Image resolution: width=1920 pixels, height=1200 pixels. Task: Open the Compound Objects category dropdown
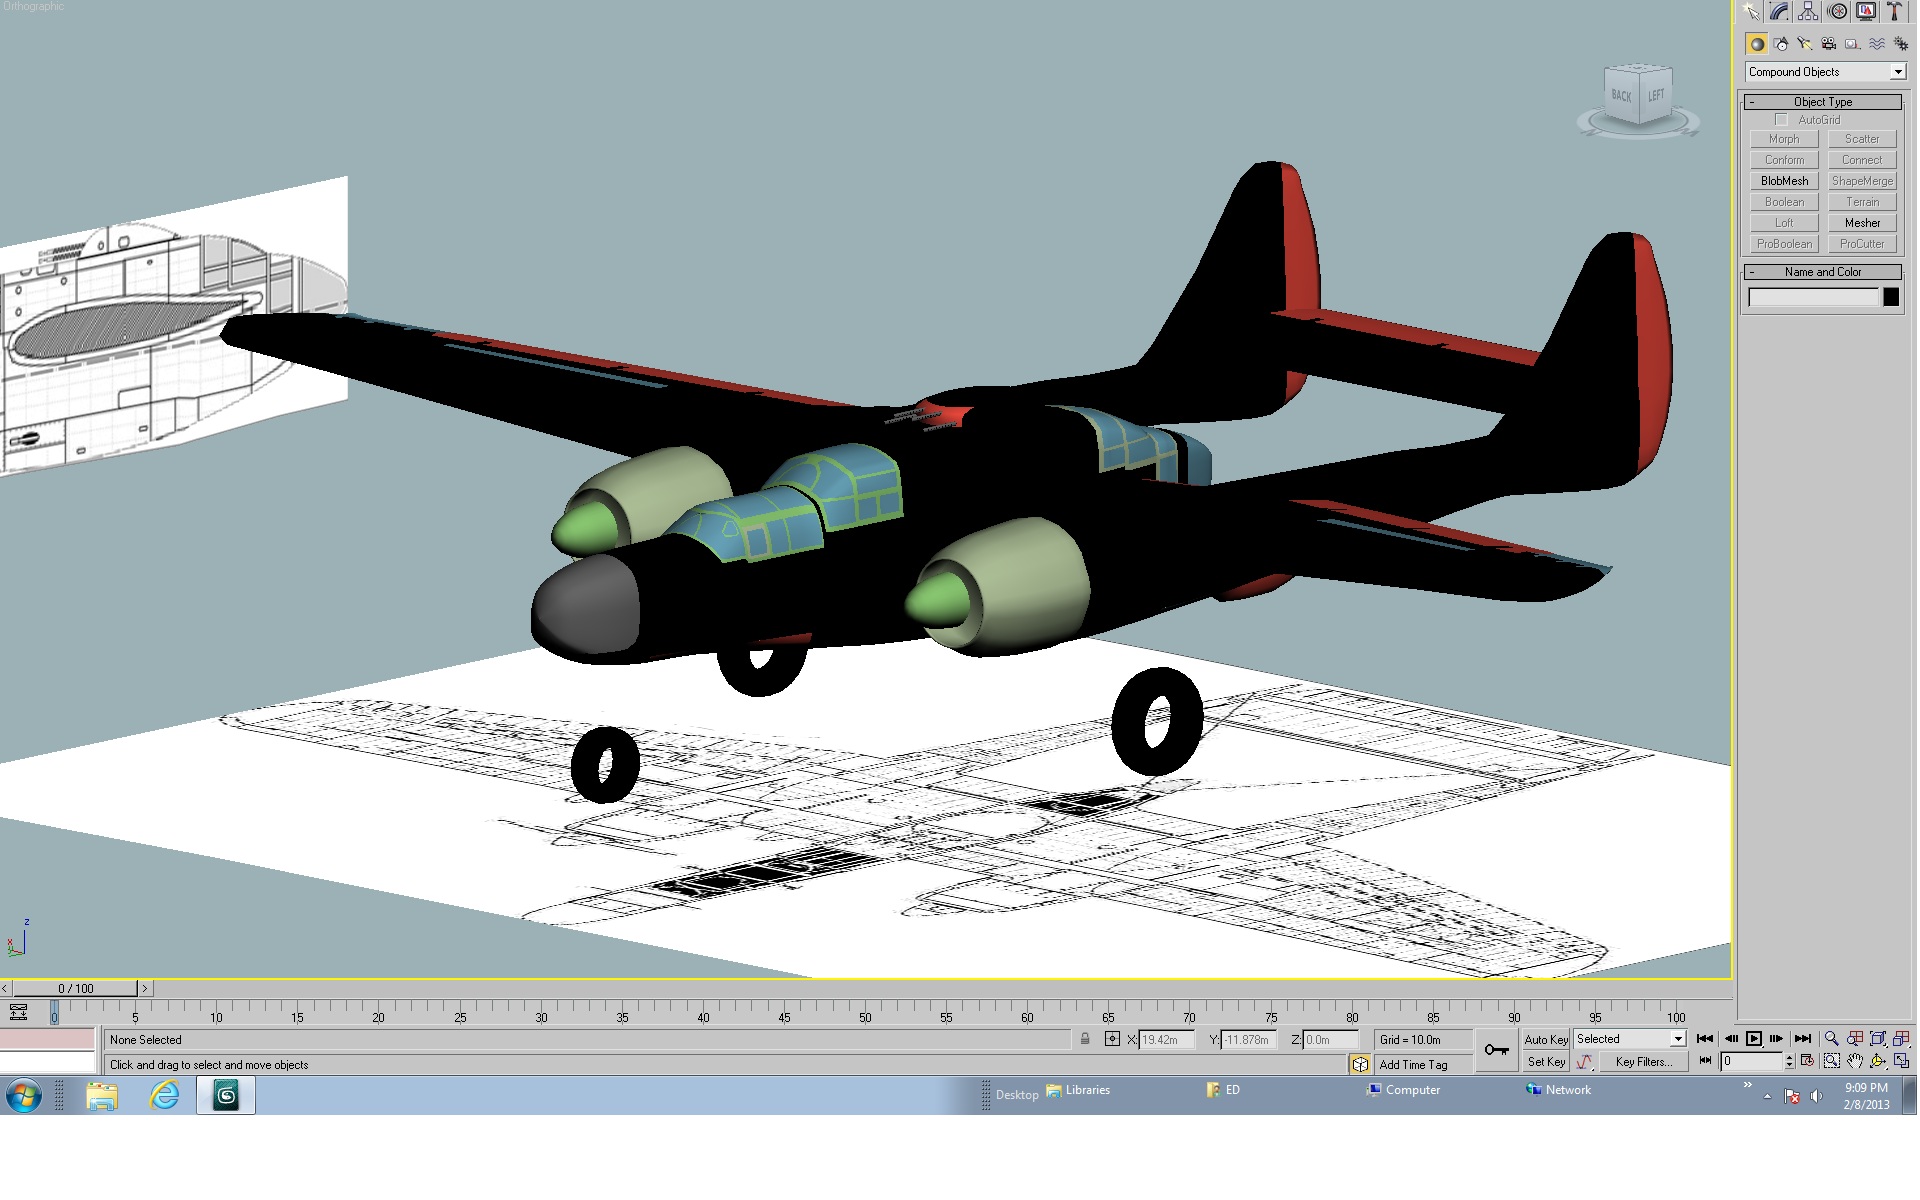(x=1825, y=72)
